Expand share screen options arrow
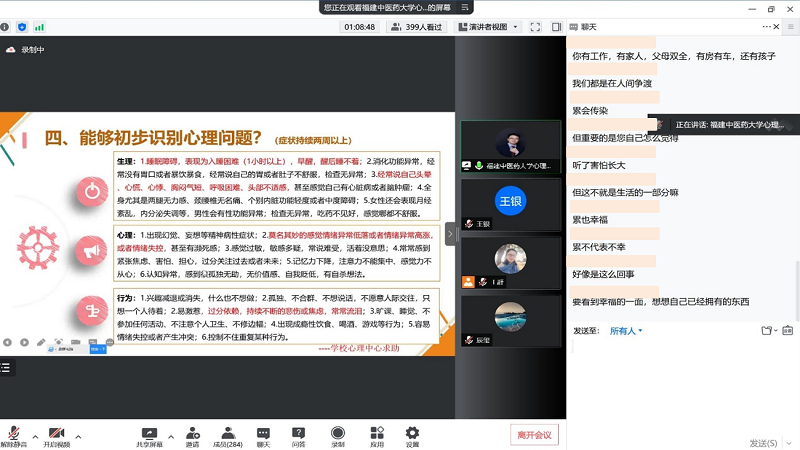 171,437
